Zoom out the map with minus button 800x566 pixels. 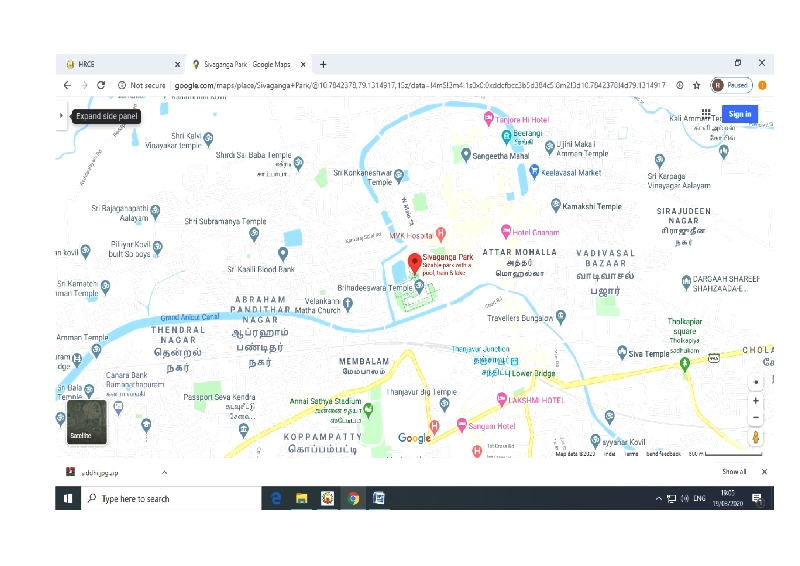point(756,417)
